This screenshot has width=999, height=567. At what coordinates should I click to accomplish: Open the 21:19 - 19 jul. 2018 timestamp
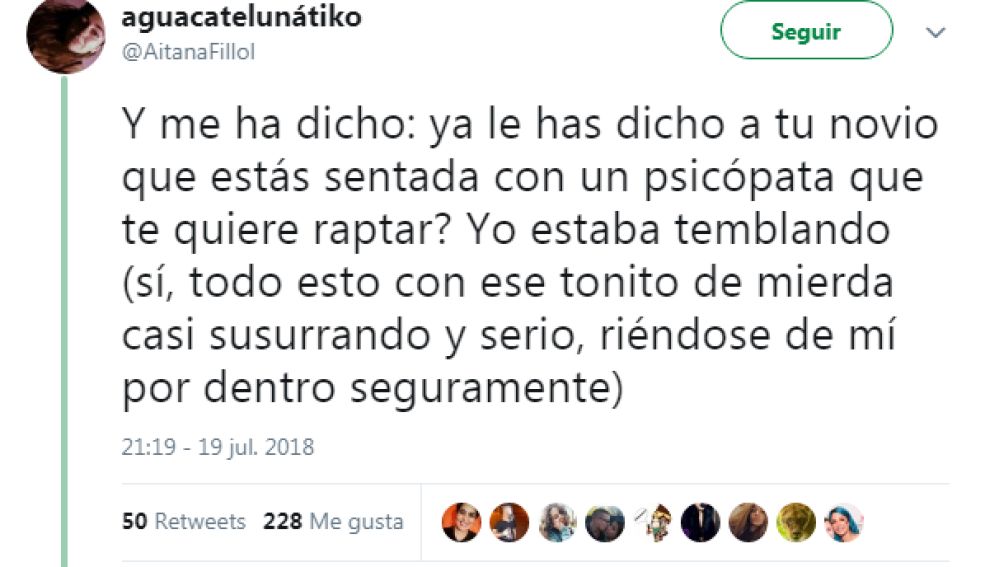(218, 447)
